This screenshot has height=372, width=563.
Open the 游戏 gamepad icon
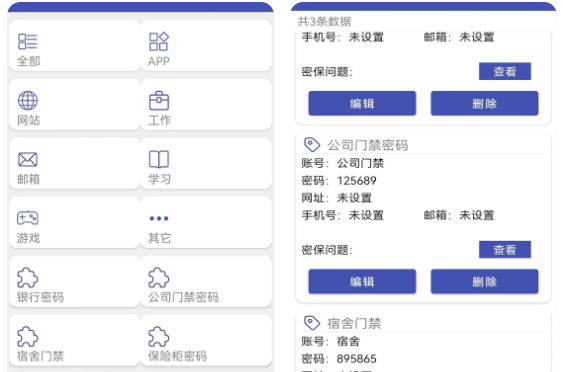tap(28, 218)
